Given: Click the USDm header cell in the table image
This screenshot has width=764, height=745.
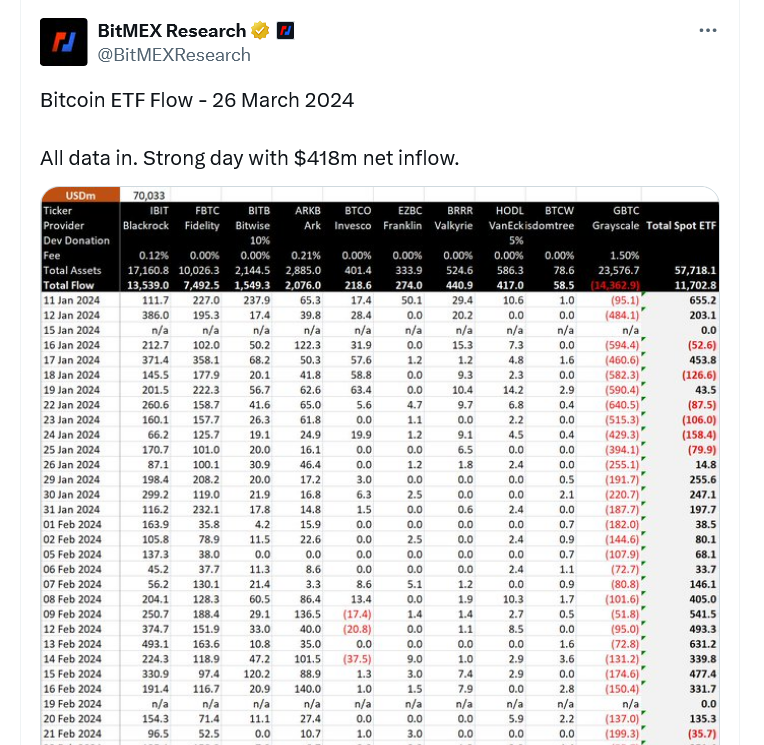Looking at the screenshot, I should pyautogui.click(x=81, y=196).
